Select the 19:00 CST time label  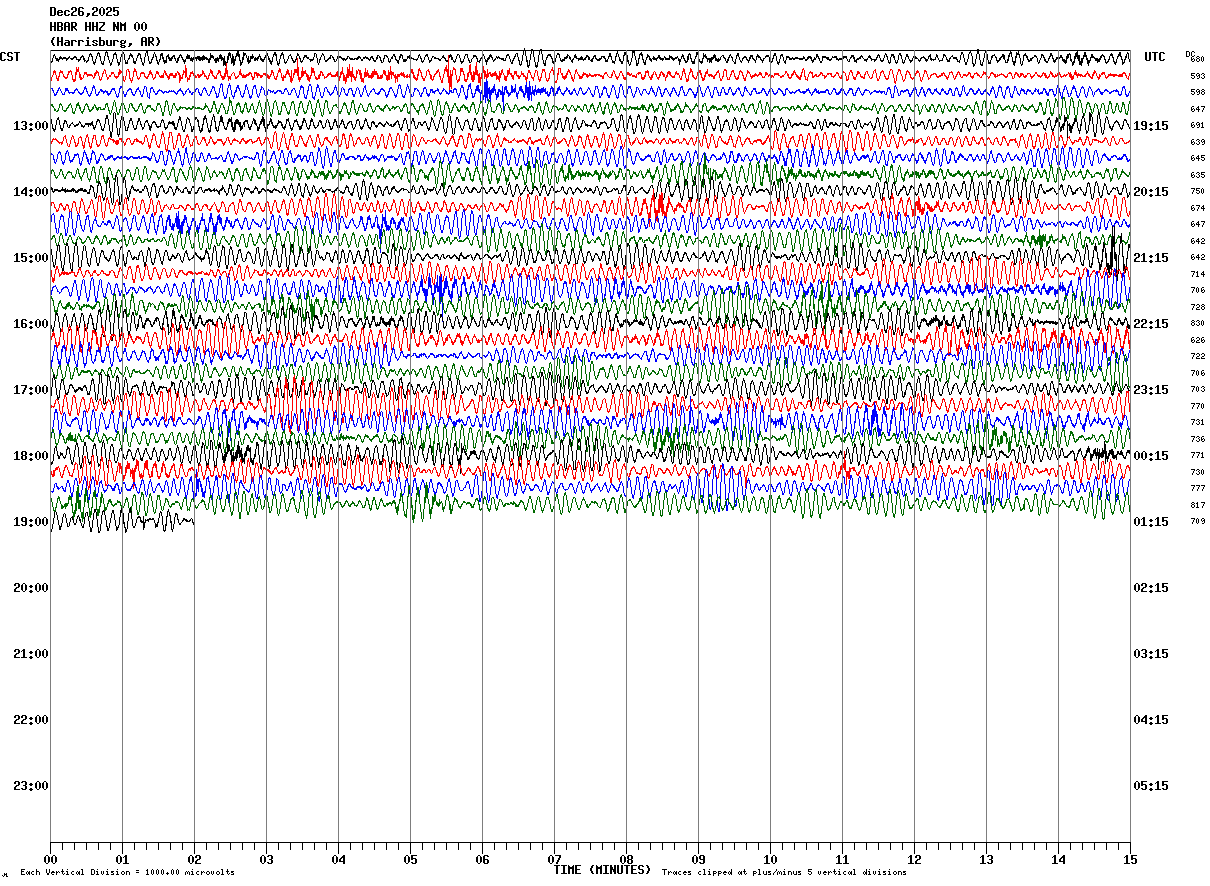tap(31, 522)
